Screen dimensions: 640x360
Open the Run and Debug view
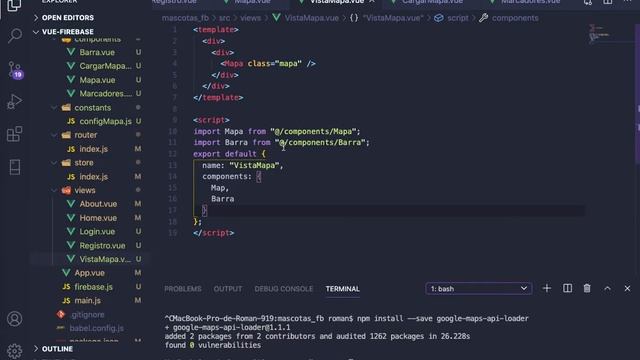[15, 102]
